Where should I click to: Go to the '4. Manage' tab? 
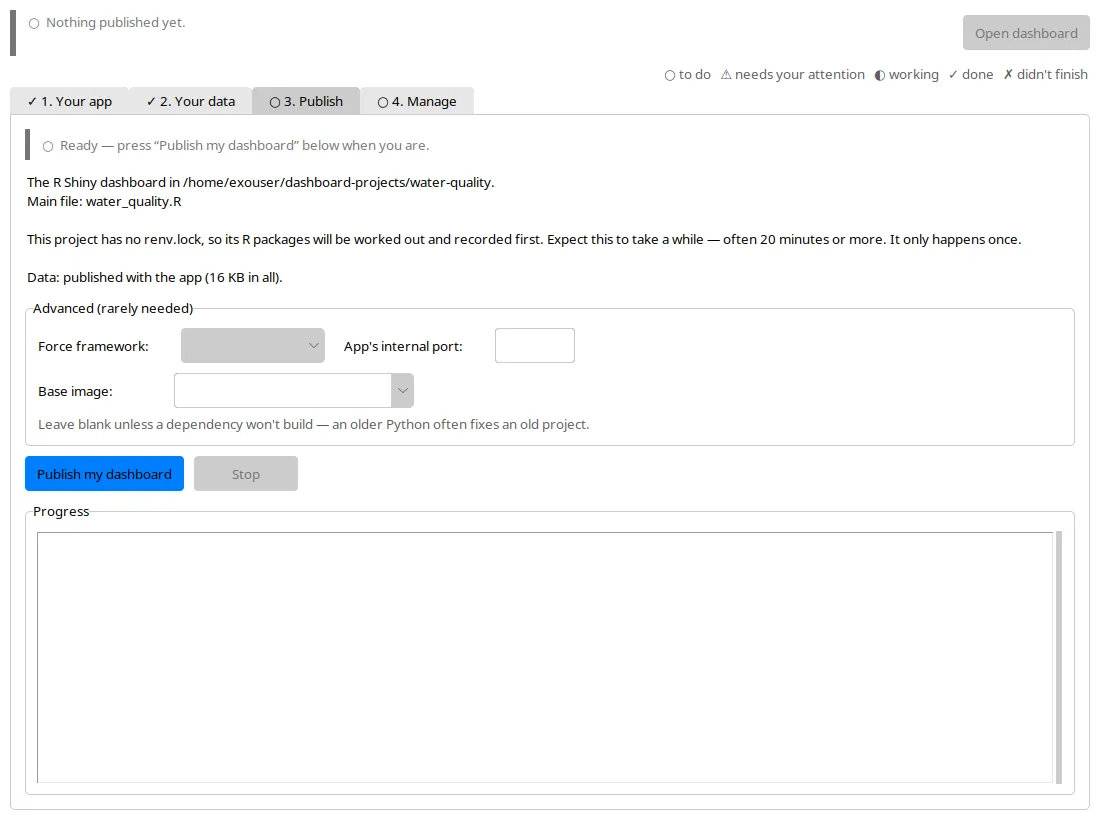417,101
